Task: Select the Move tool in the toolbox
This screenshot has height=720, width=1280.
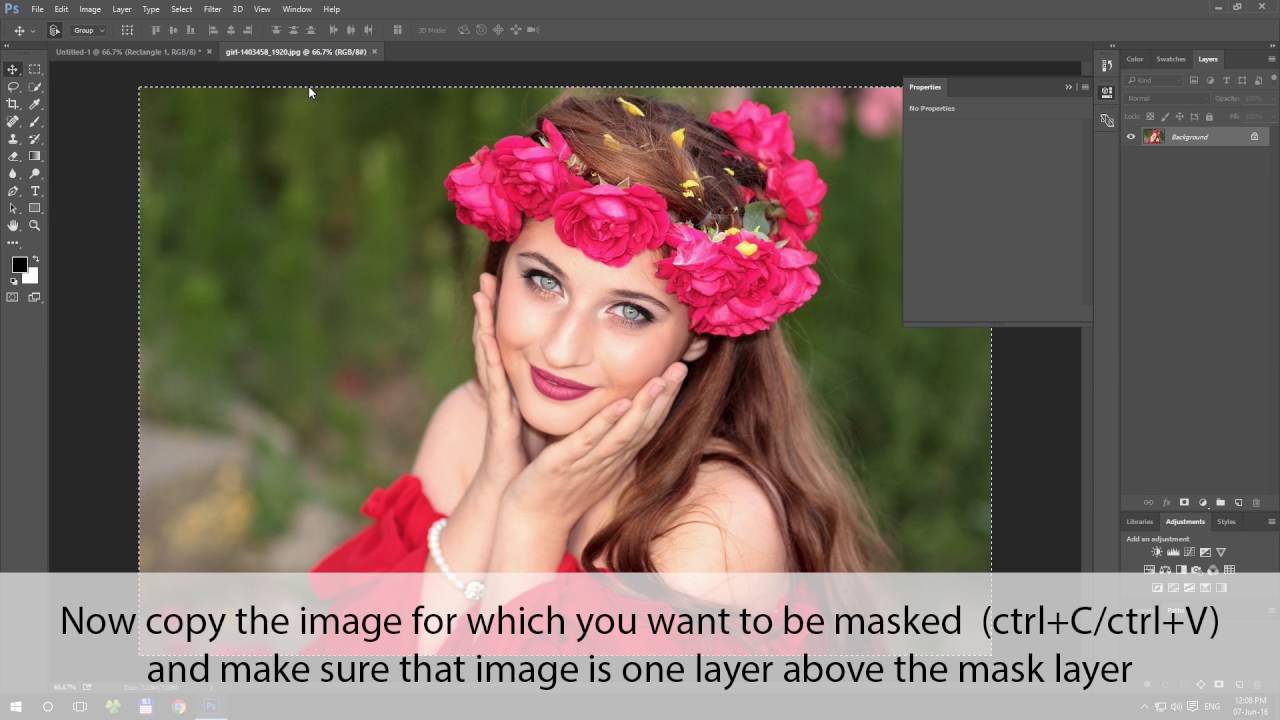Action: coord(13,69)
